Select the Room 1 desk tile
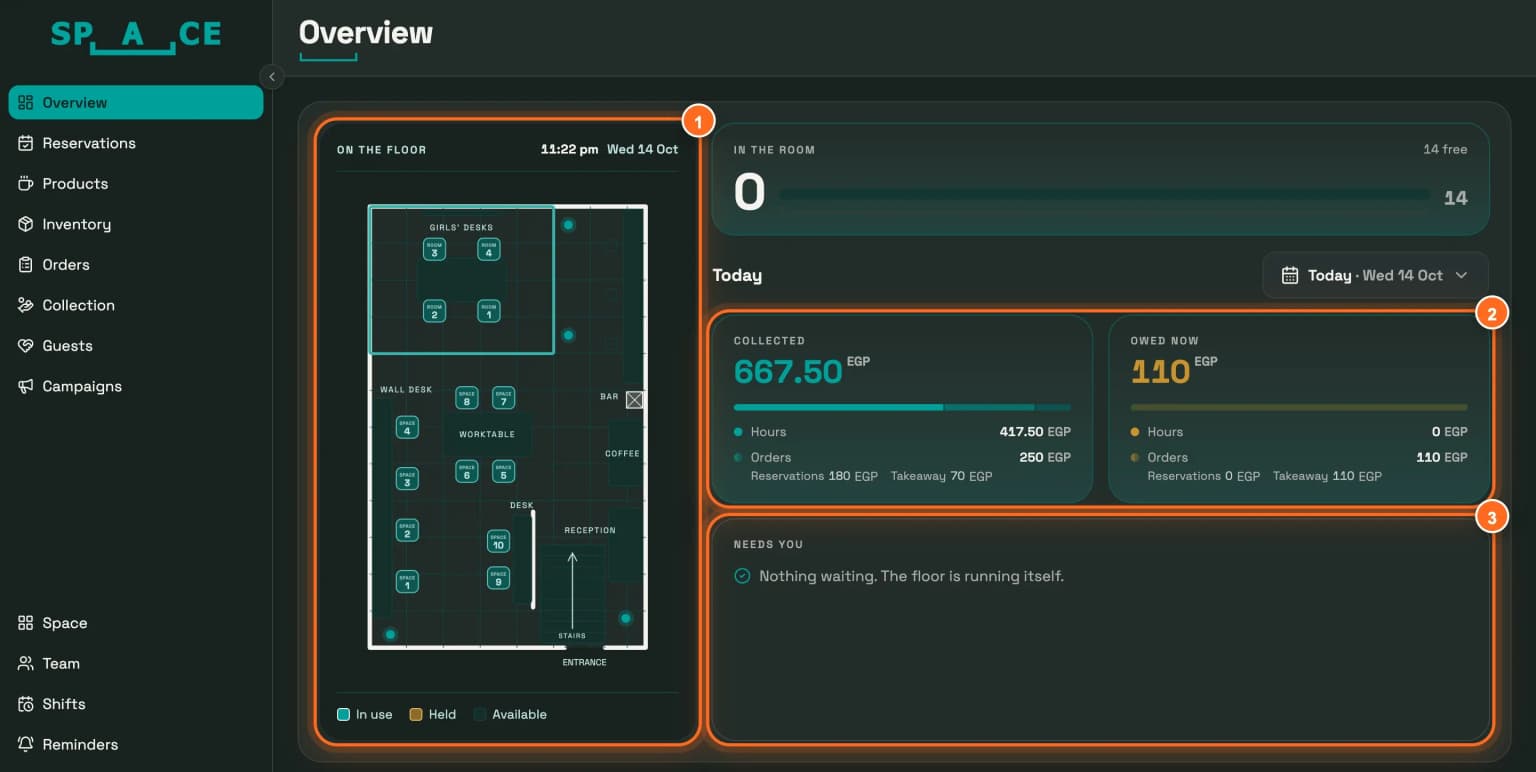The image size is (1536, 772). (489, 311)
